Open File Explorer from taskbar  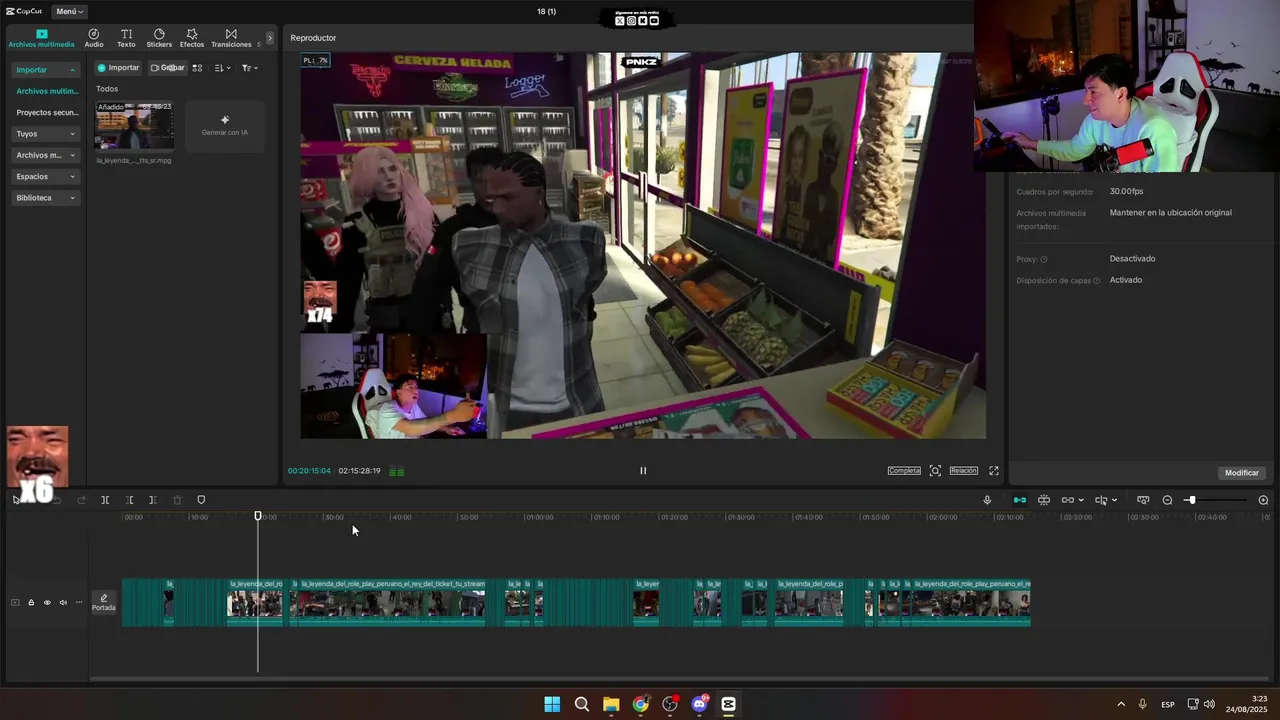coord(611,704)
